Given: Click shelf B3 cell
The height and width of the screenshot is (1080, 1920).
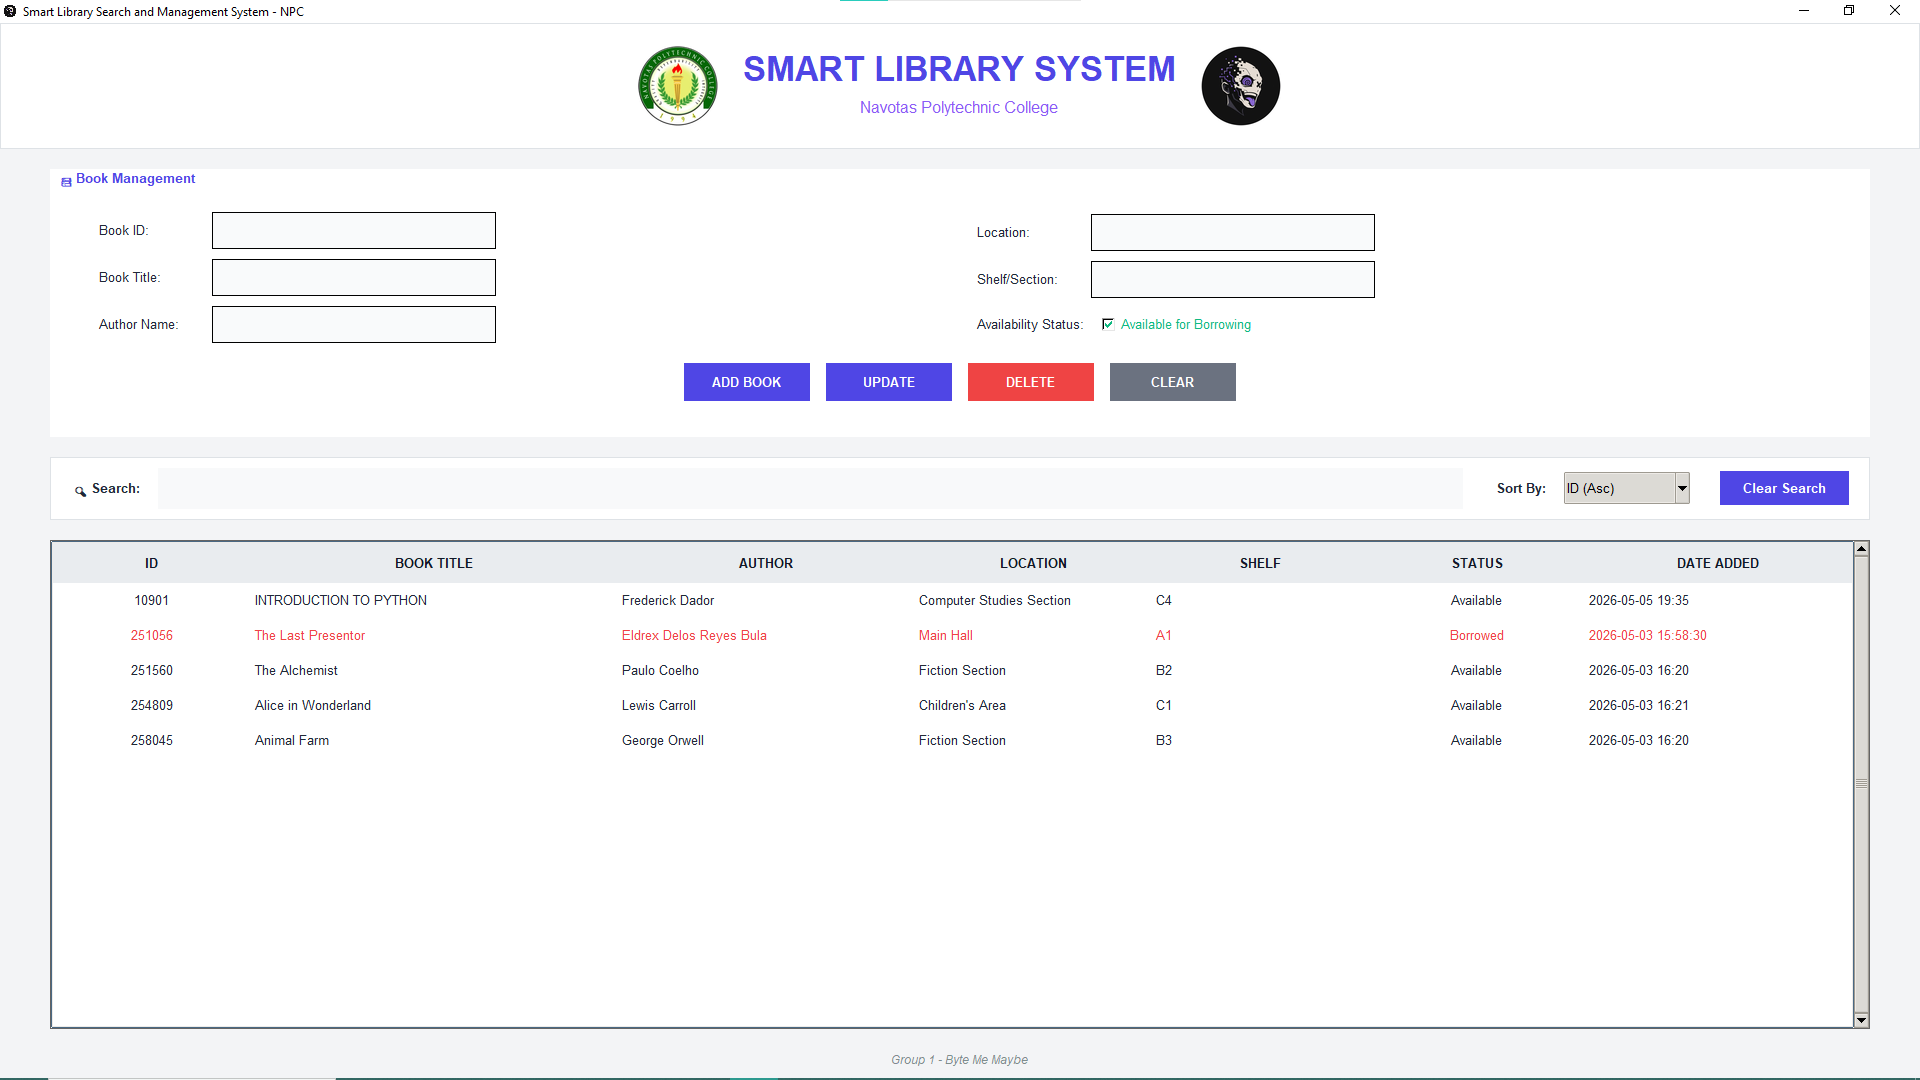Looking at the screenshot, I should pos(1164,740).
